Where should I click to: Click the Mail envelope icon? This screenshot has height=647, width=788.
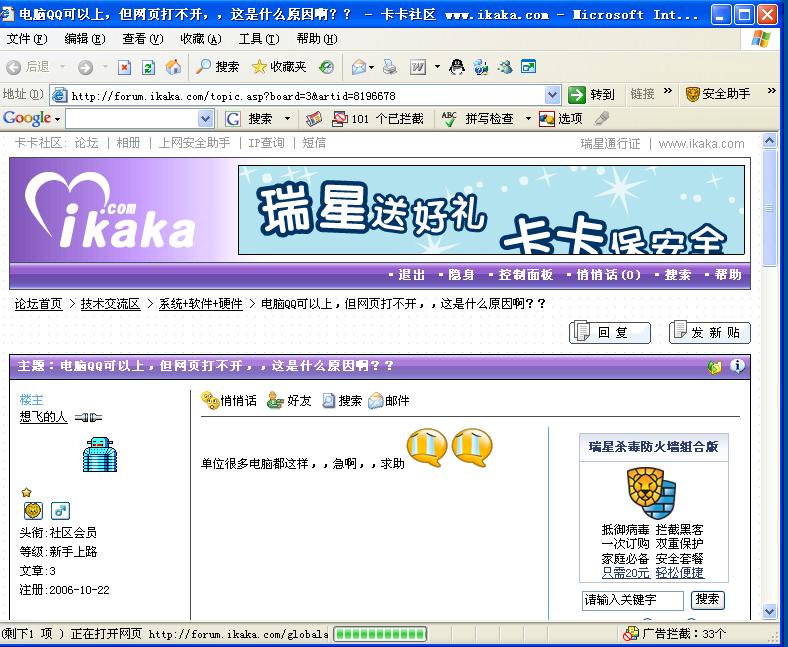click(358, 67)
